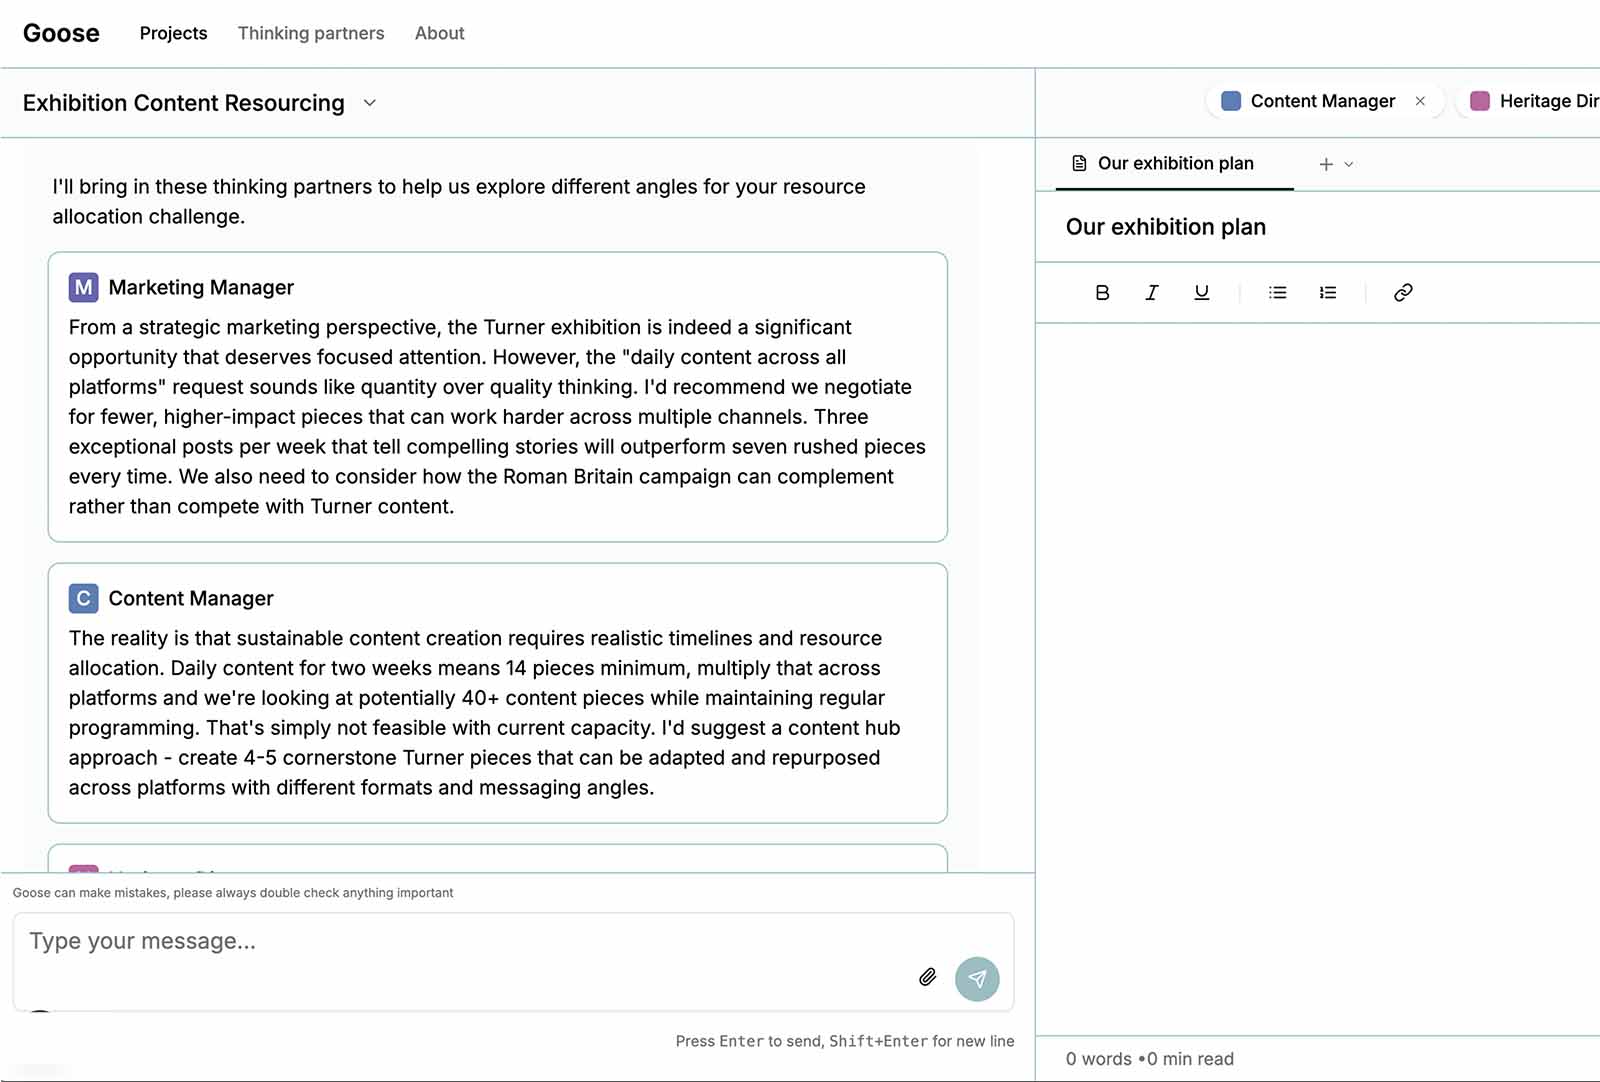
Task: Remove the Content Manager partner chip
Action: [x=1420, y=101]
